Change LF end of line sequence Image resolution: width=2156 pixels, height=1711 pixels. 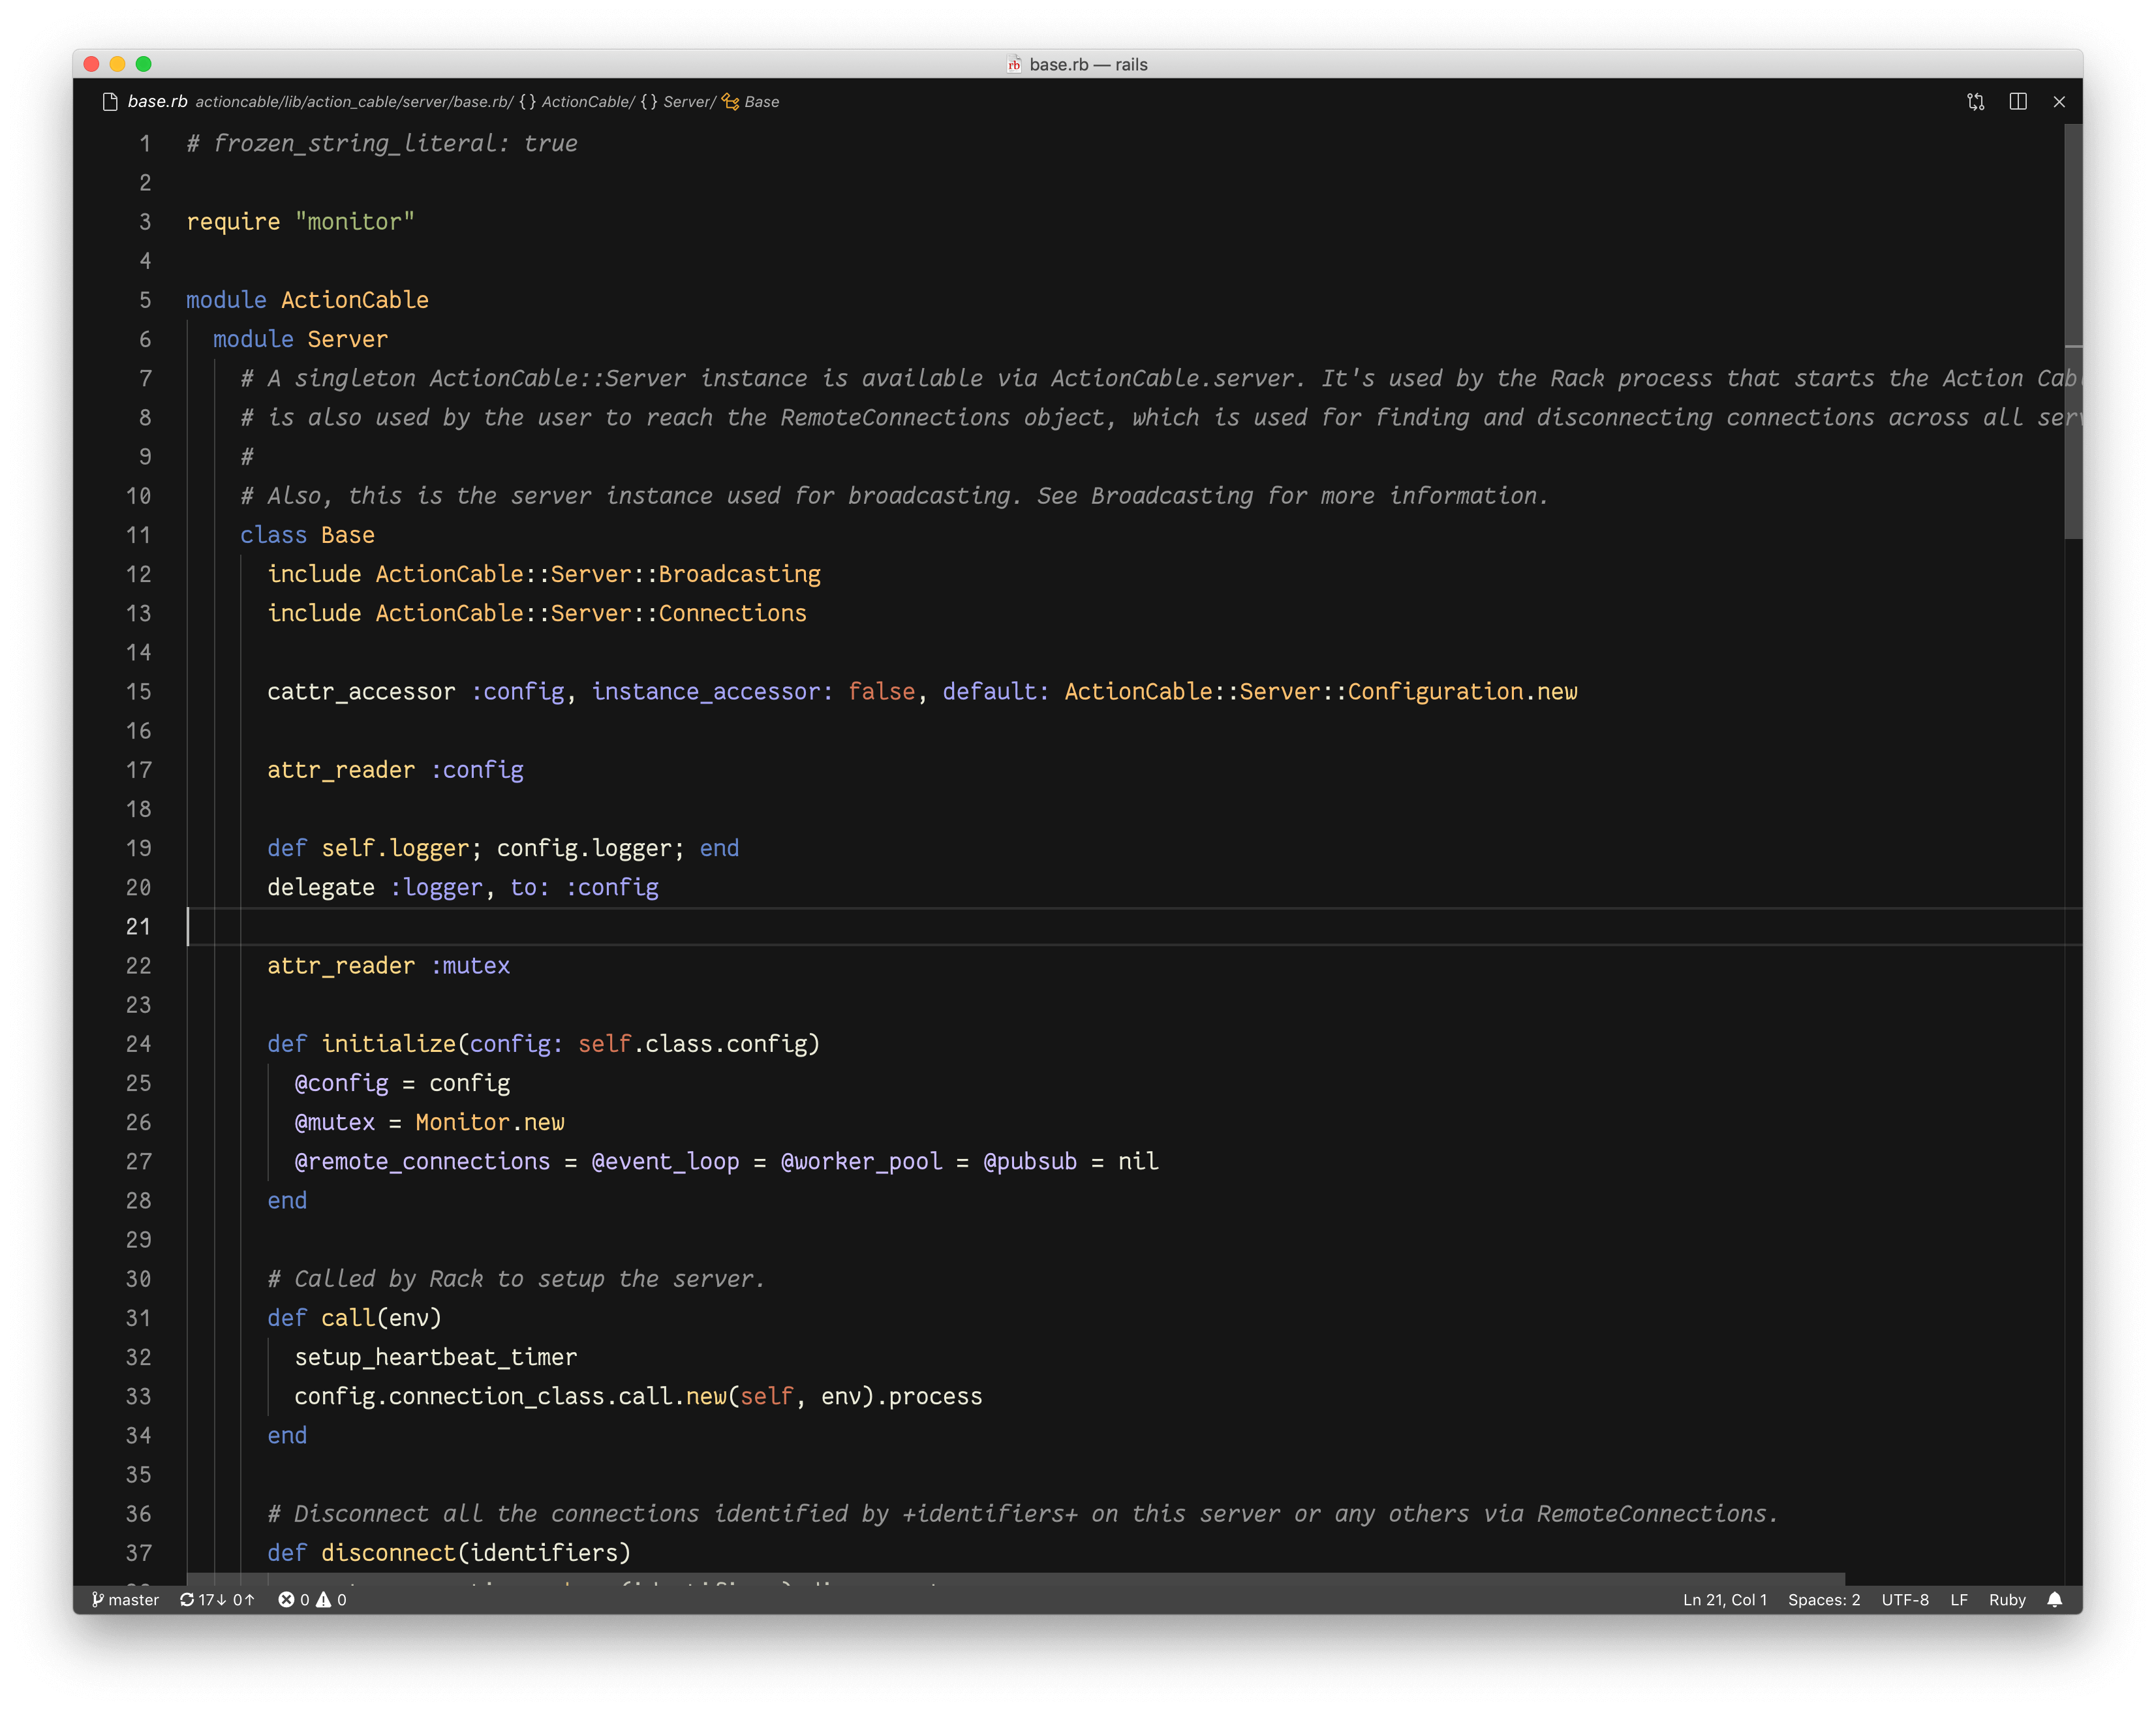click(x=1958, y=1599)
